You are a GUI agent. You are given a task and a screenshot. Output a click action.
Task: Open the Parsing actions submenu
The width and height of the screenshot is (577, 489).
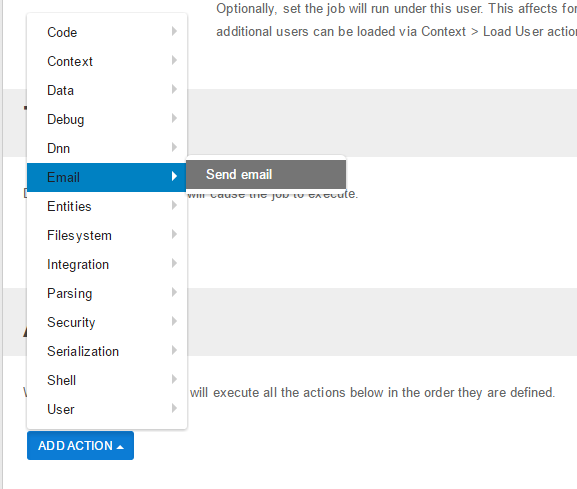point(107,293)
